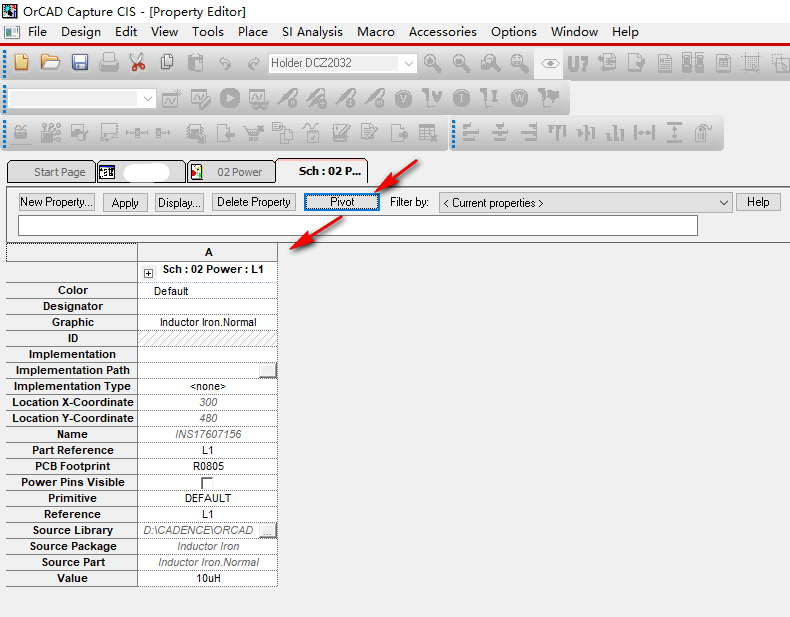The width and height of the screenshot is (790, 617).
Task: Select the Primitive cell DEFAULT
Action: click(x=208, y=498)
